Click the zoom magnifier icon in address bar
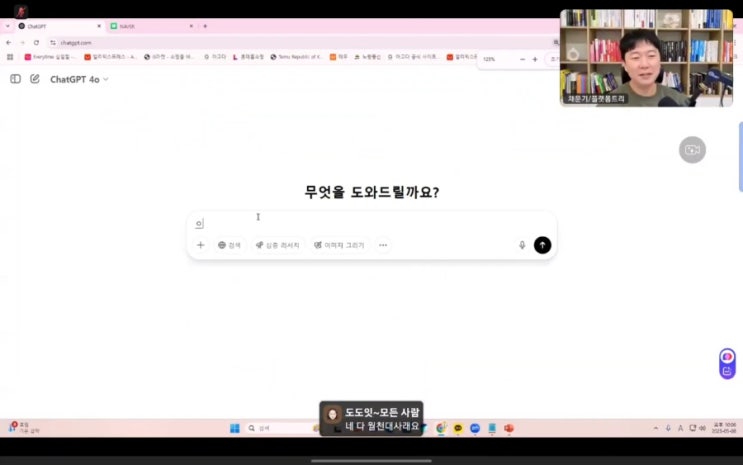The height and width of the screenshot is (465, 743). tap(556, 43)
